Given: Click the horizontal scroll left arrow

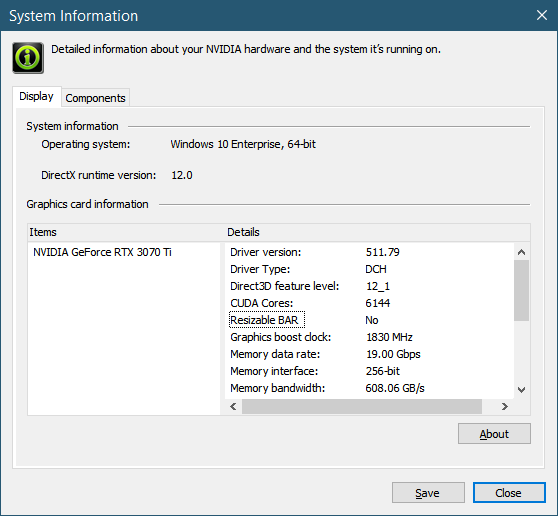Looking at the screenshot, I should 233,406.
